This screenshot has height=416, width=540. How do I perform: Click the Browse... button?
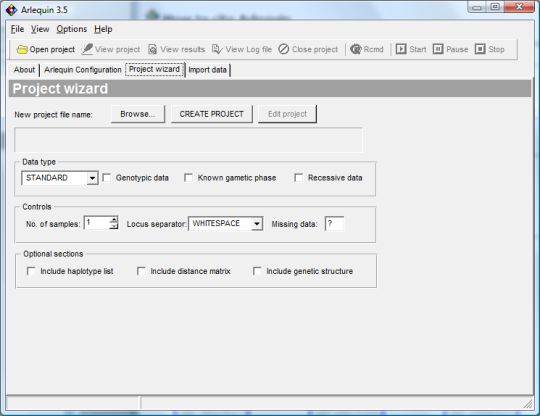[138, 114]
